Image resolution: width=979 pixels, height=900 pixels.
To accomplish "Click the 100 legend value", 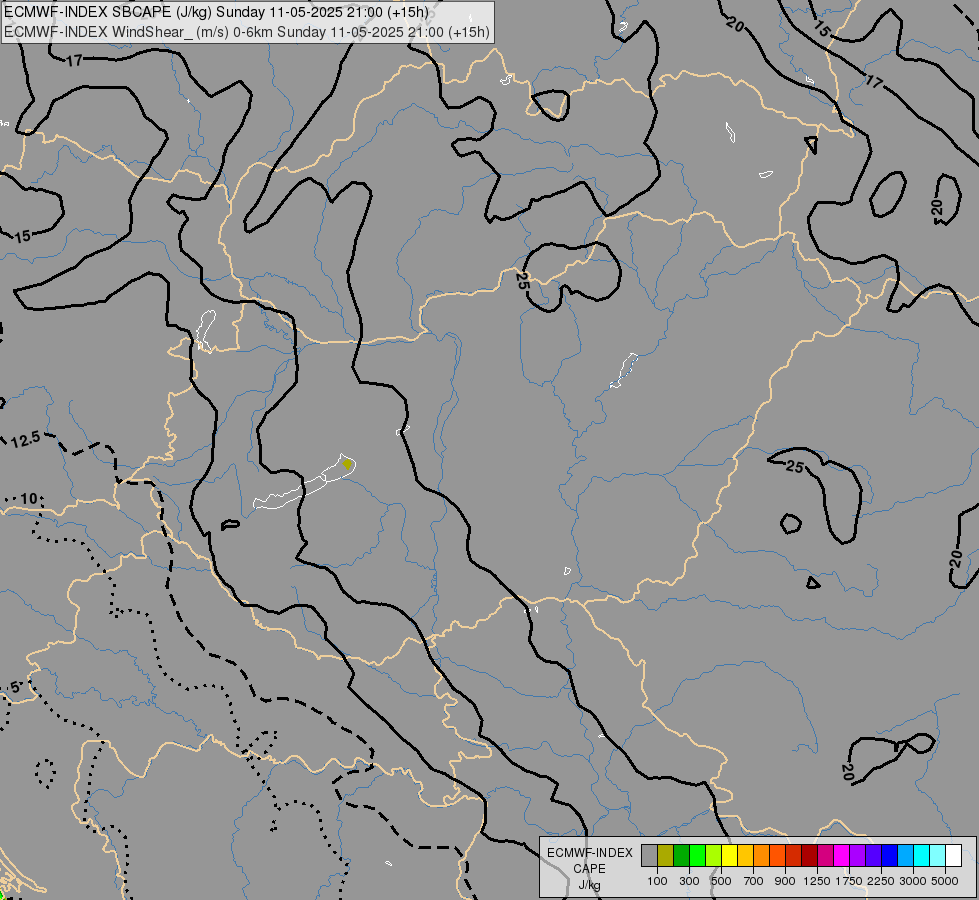I will (x=657, y=881).
